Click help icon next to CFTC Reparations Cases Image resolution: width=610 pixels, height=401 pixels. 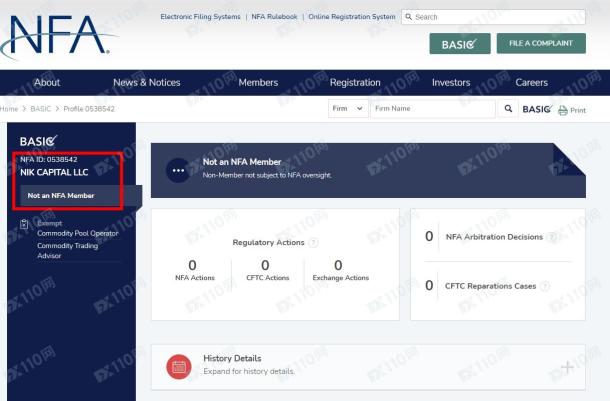point(545,286)
